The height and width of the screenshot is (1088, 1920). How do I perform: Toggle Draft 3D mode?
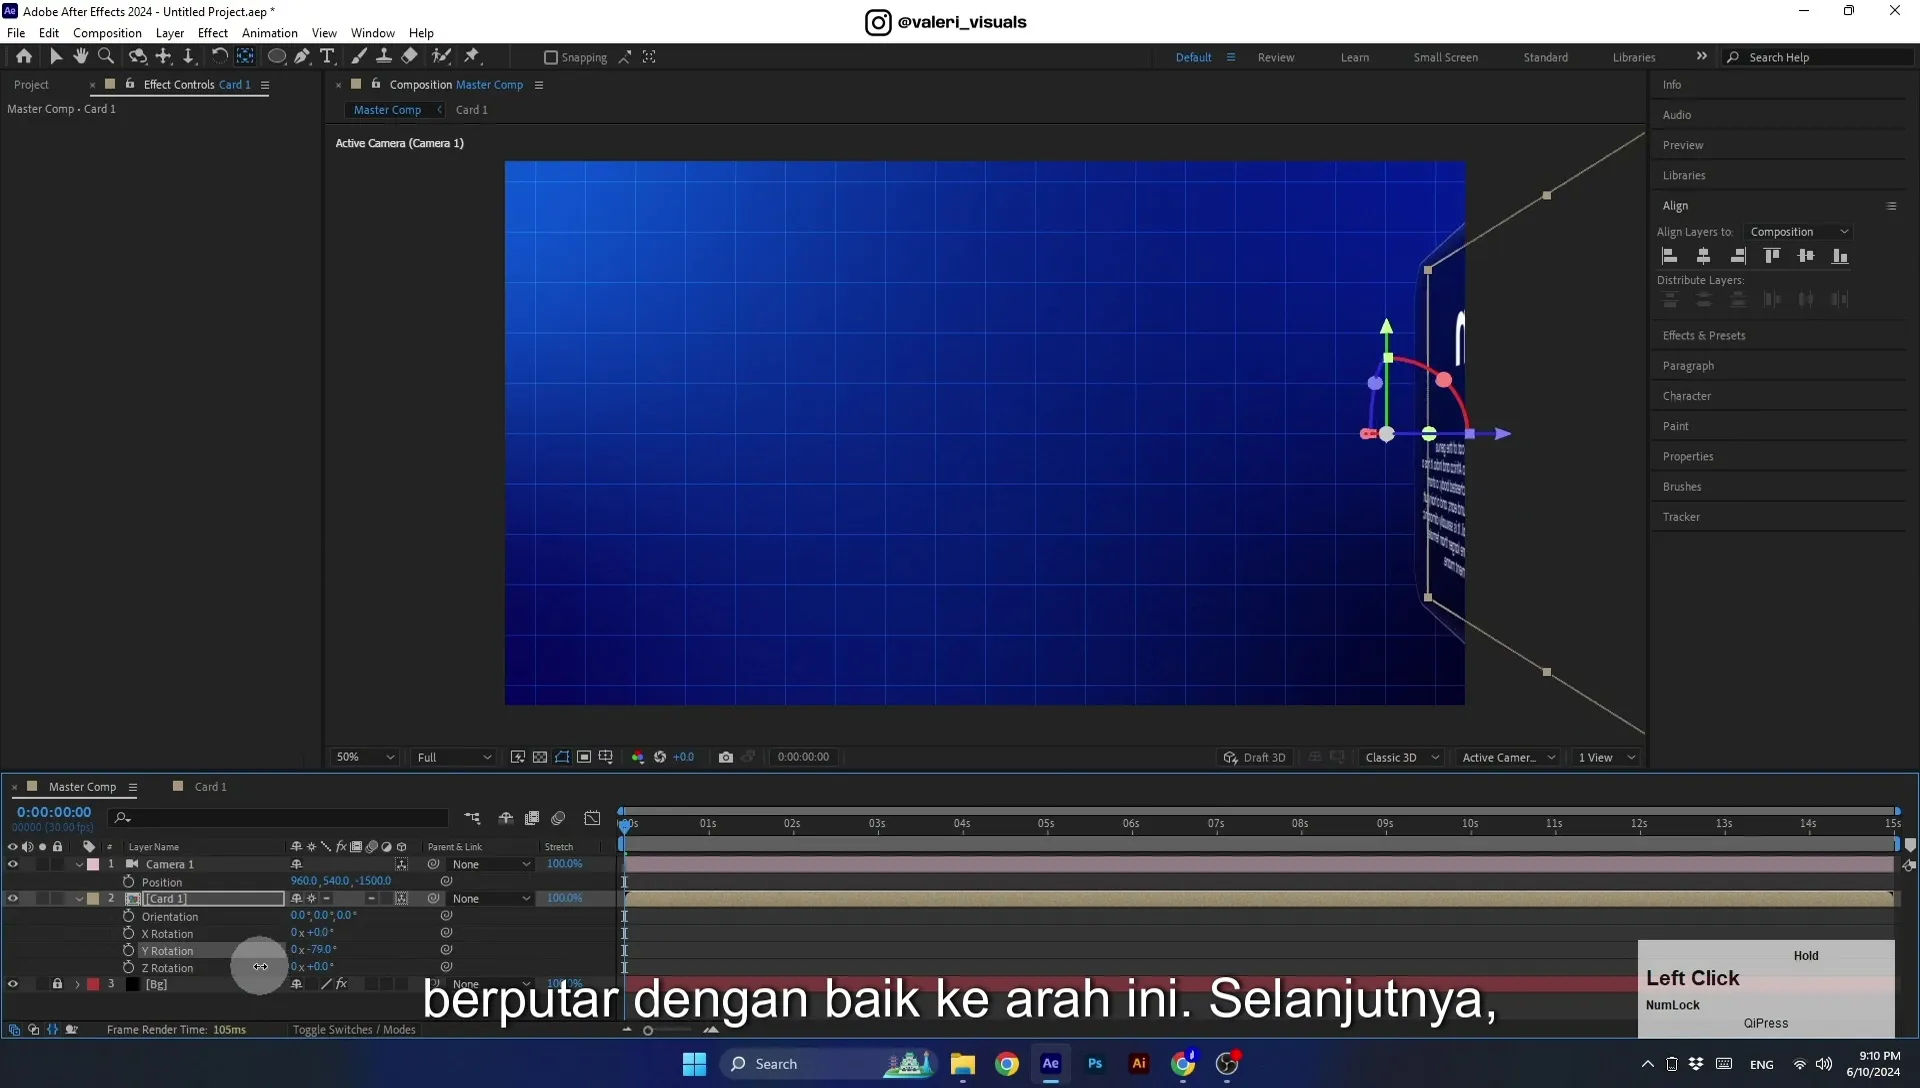tap(1254, 758)
